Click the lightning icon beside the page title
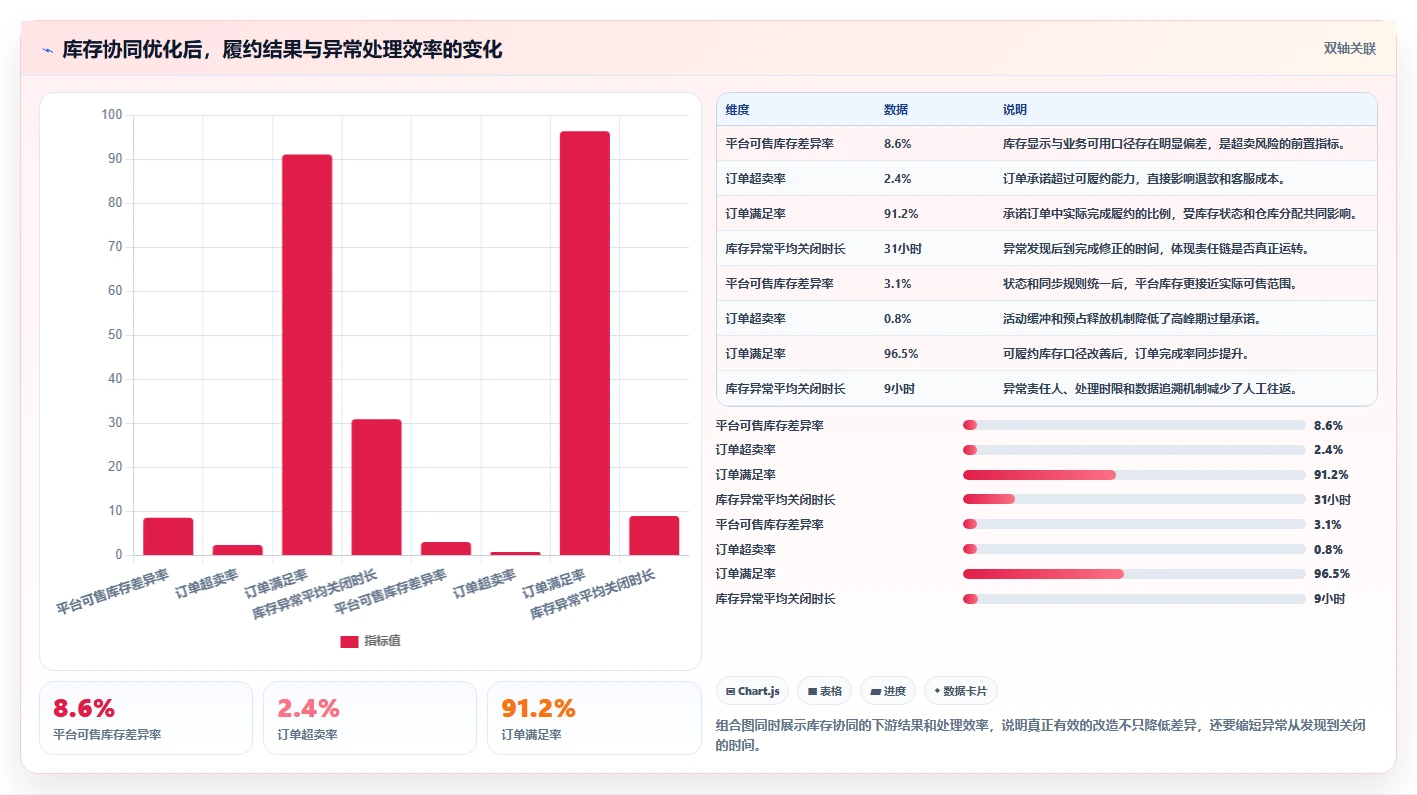 click(47, 50)
